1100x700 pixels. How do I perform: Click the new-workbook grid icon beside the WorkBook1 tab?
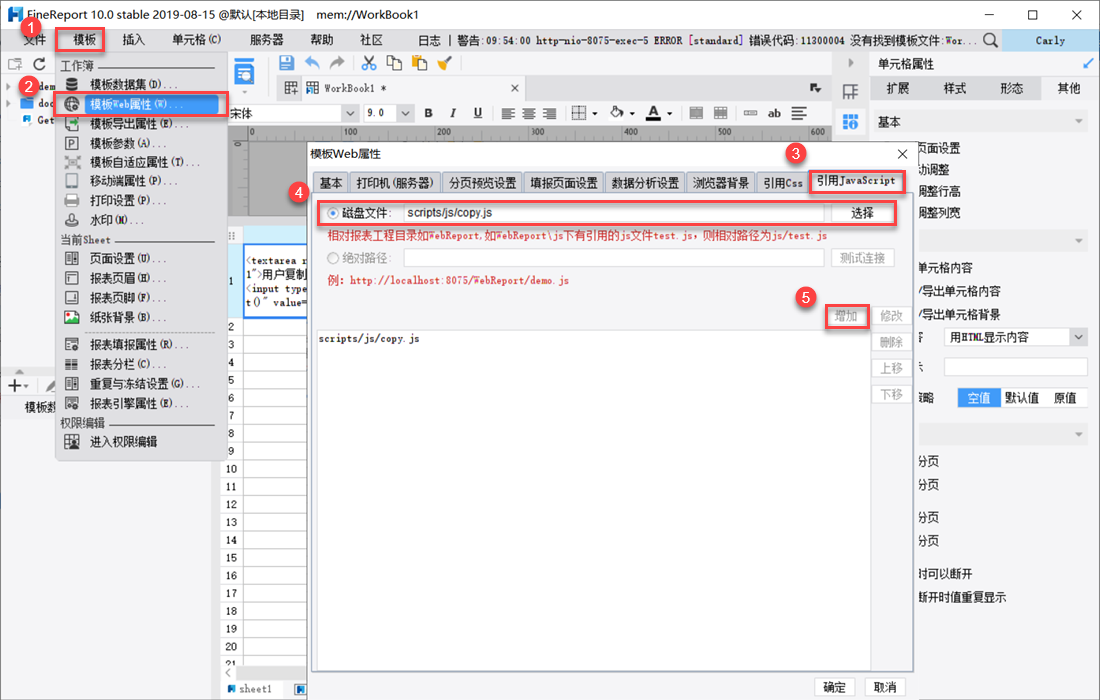coord(291,88)
